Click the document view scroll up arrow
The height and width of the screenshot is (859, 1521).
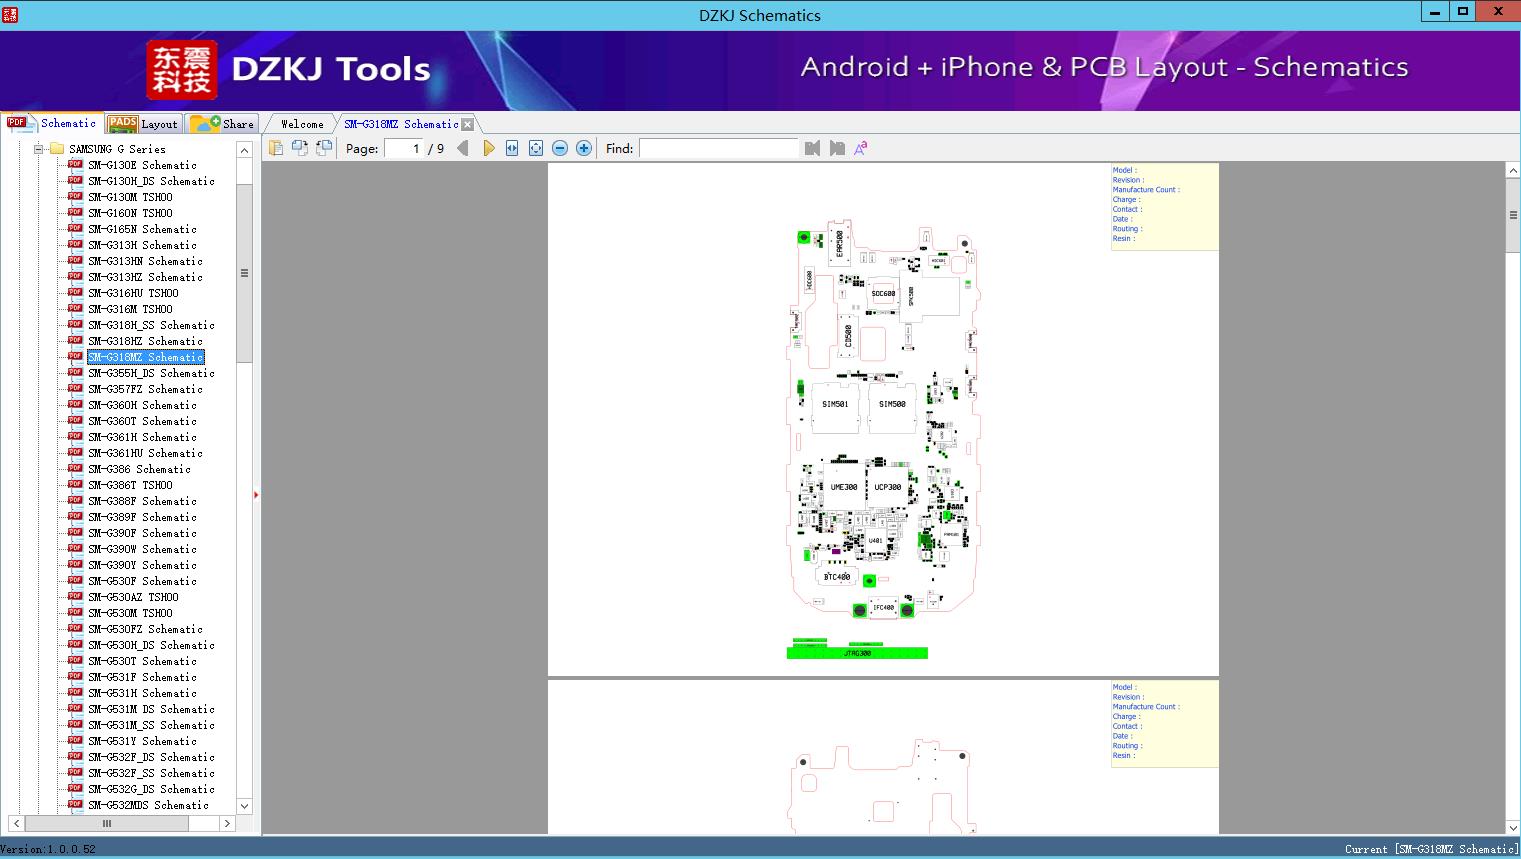[1513, 171]
